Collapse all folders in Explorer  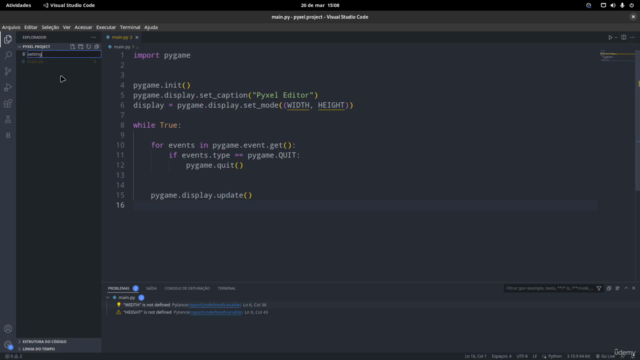97,47
